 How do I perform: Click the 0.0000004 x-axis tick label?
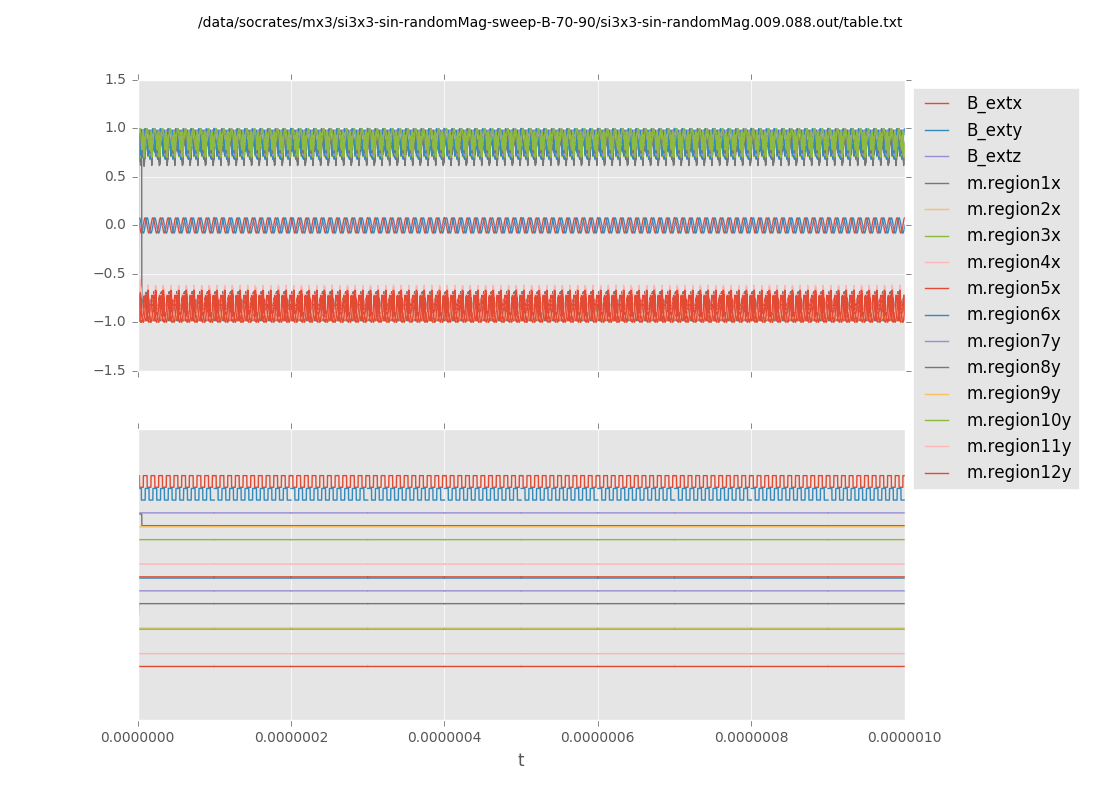[x=444, y=738]
